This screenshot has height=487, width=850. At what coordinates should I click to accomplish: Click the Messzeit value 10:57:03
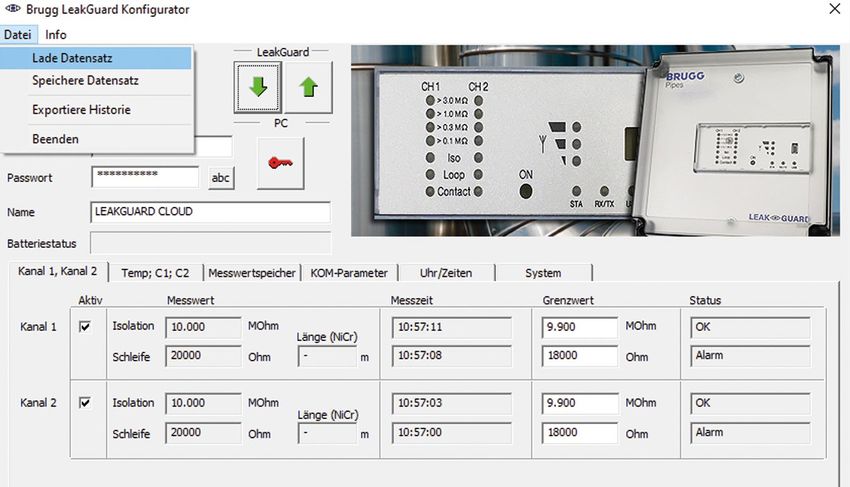[452, 403]
